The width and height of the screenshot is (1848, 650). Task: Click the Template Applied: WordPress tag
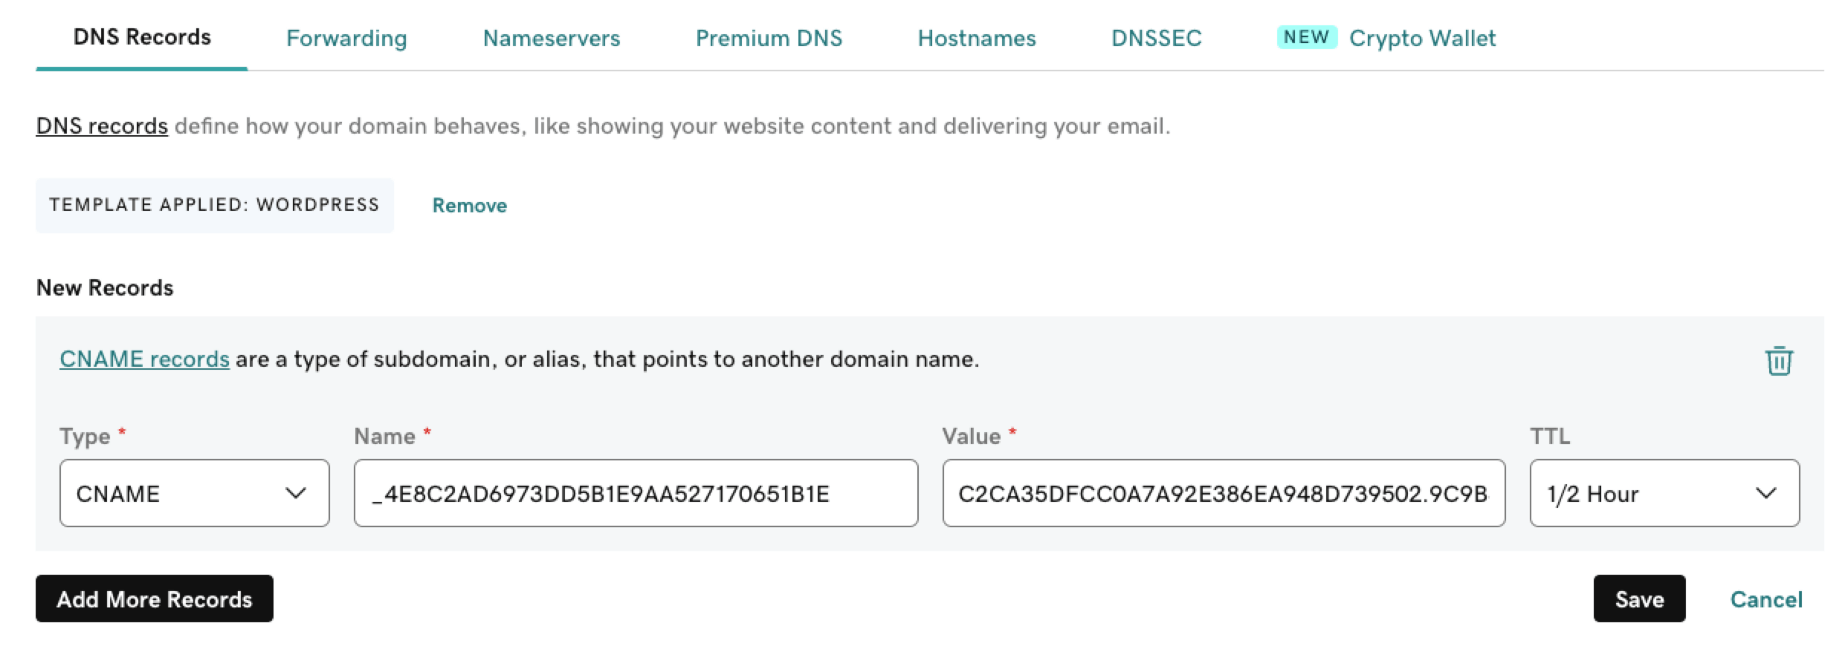tap(214, 205)
